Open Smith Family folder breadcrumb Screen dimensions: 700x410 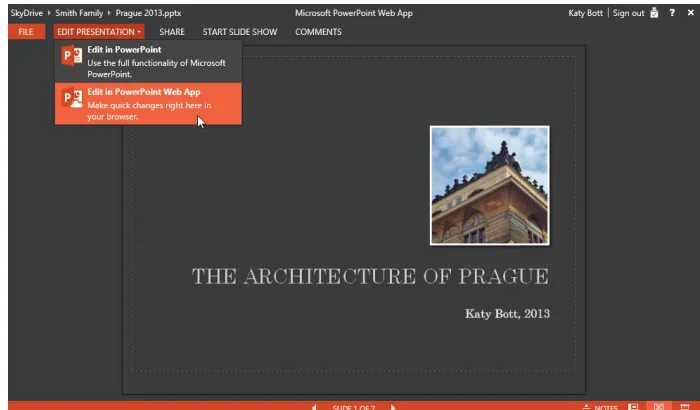pos(79,13)
